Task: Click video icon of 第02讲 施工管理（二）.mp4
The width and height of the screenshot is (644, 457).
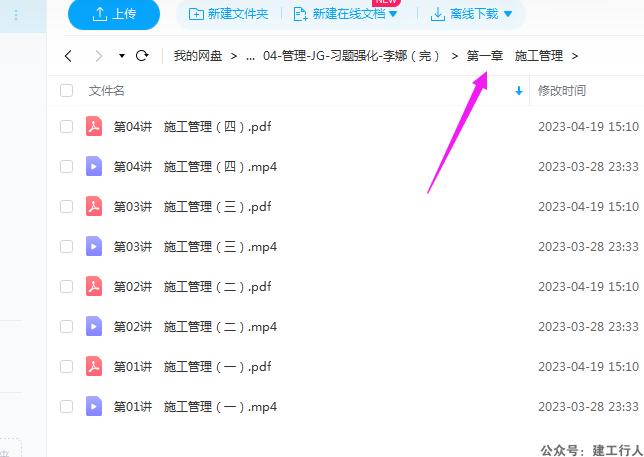Action: tap(94, 326)
